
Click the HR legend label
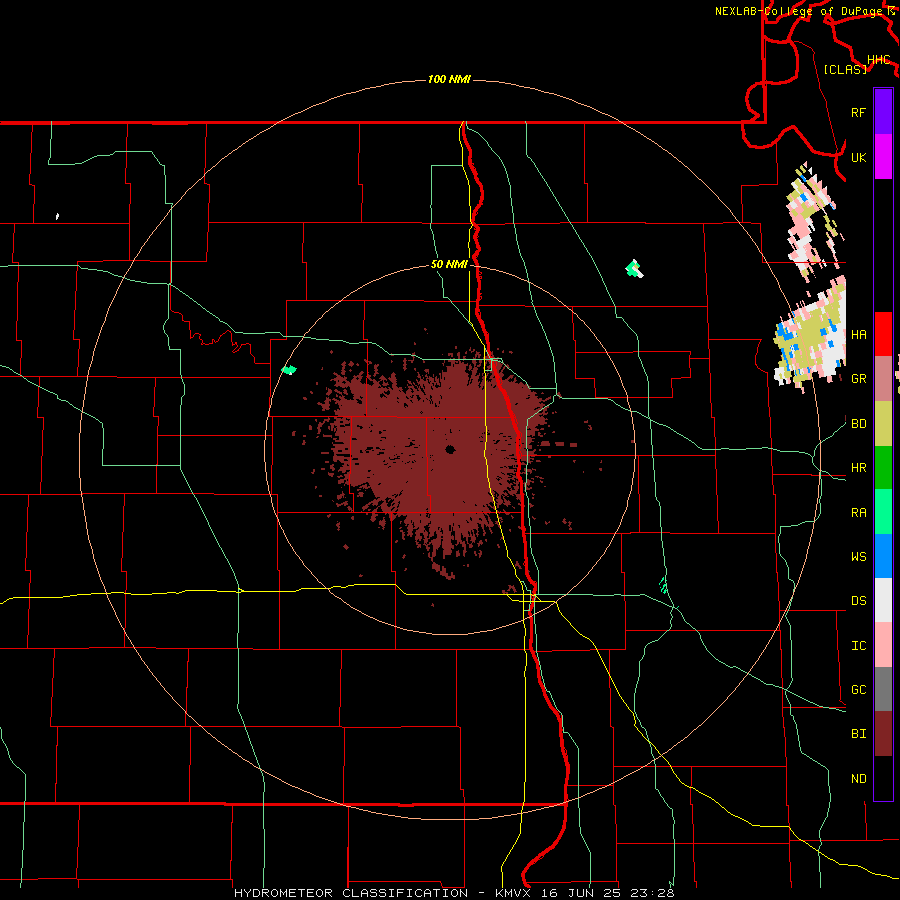(858, 468)
